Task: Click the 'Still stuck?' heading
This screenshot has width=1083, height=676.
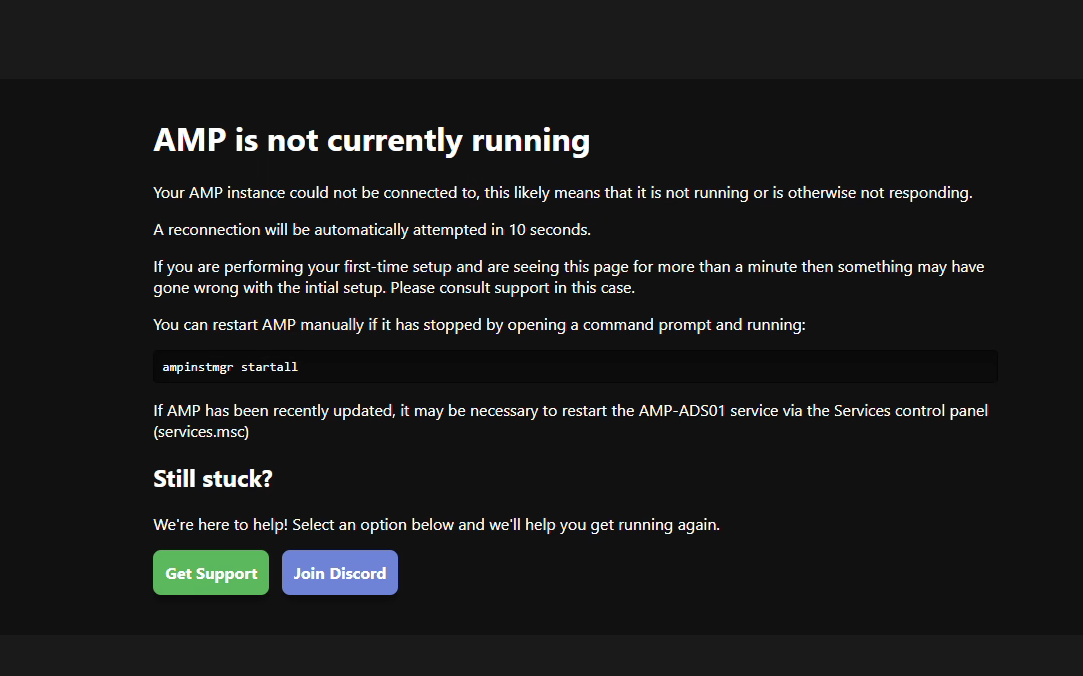Action: pyautogui.click(x=213, y=479)
